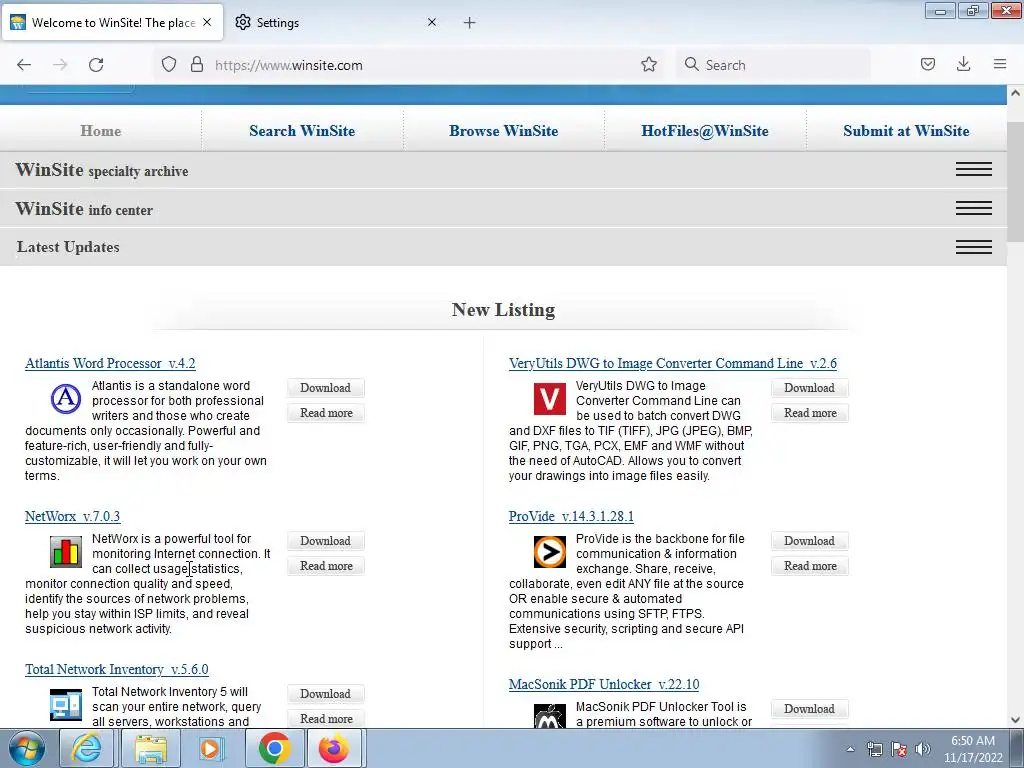Click the scrollbar up arrow

coord(1015,93)
